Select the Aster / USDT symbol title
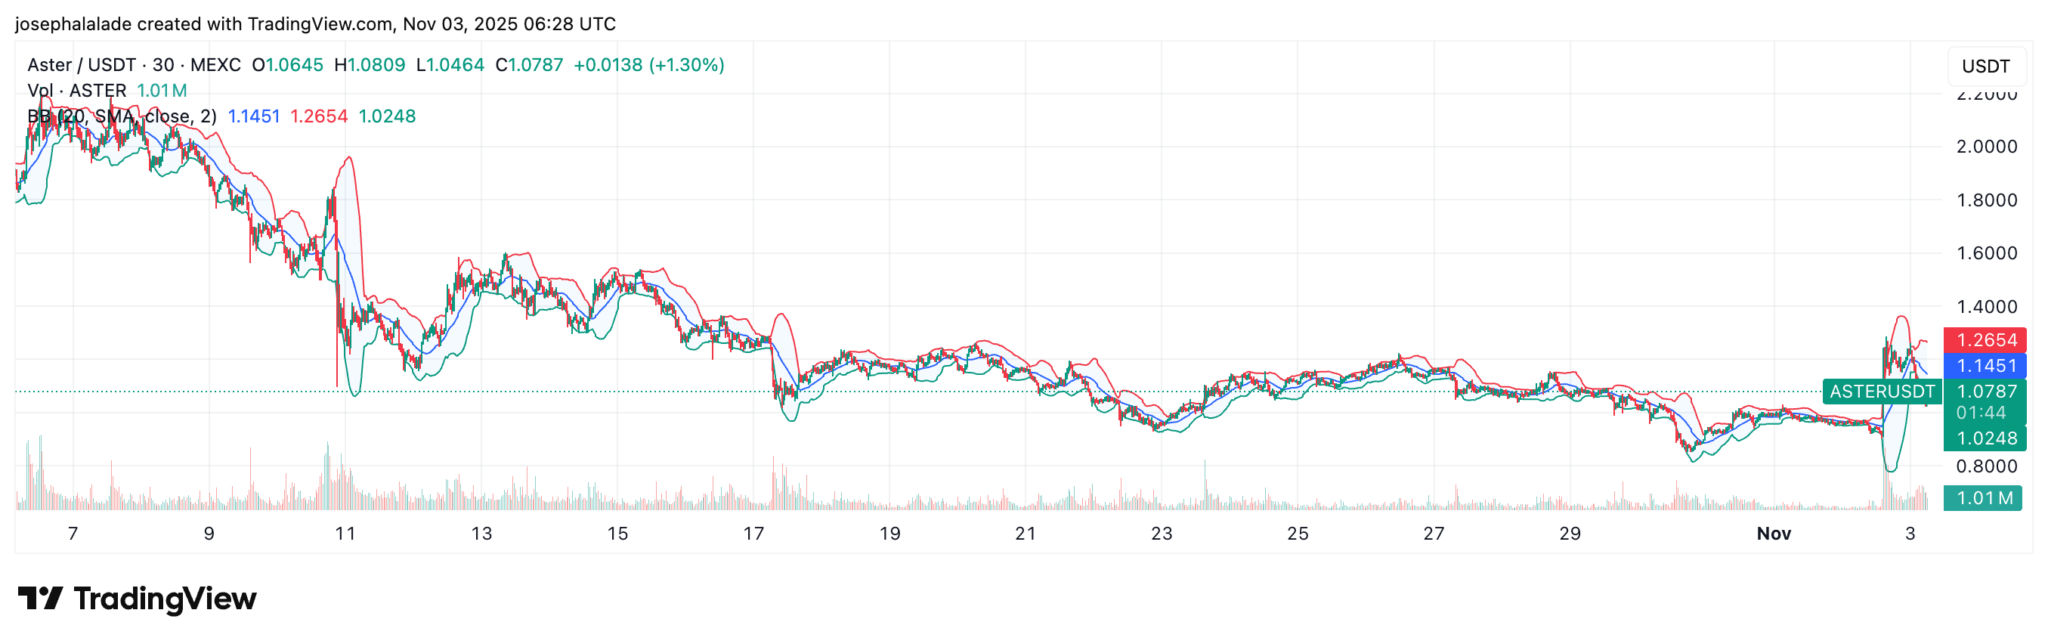 [x=133, y=65]
